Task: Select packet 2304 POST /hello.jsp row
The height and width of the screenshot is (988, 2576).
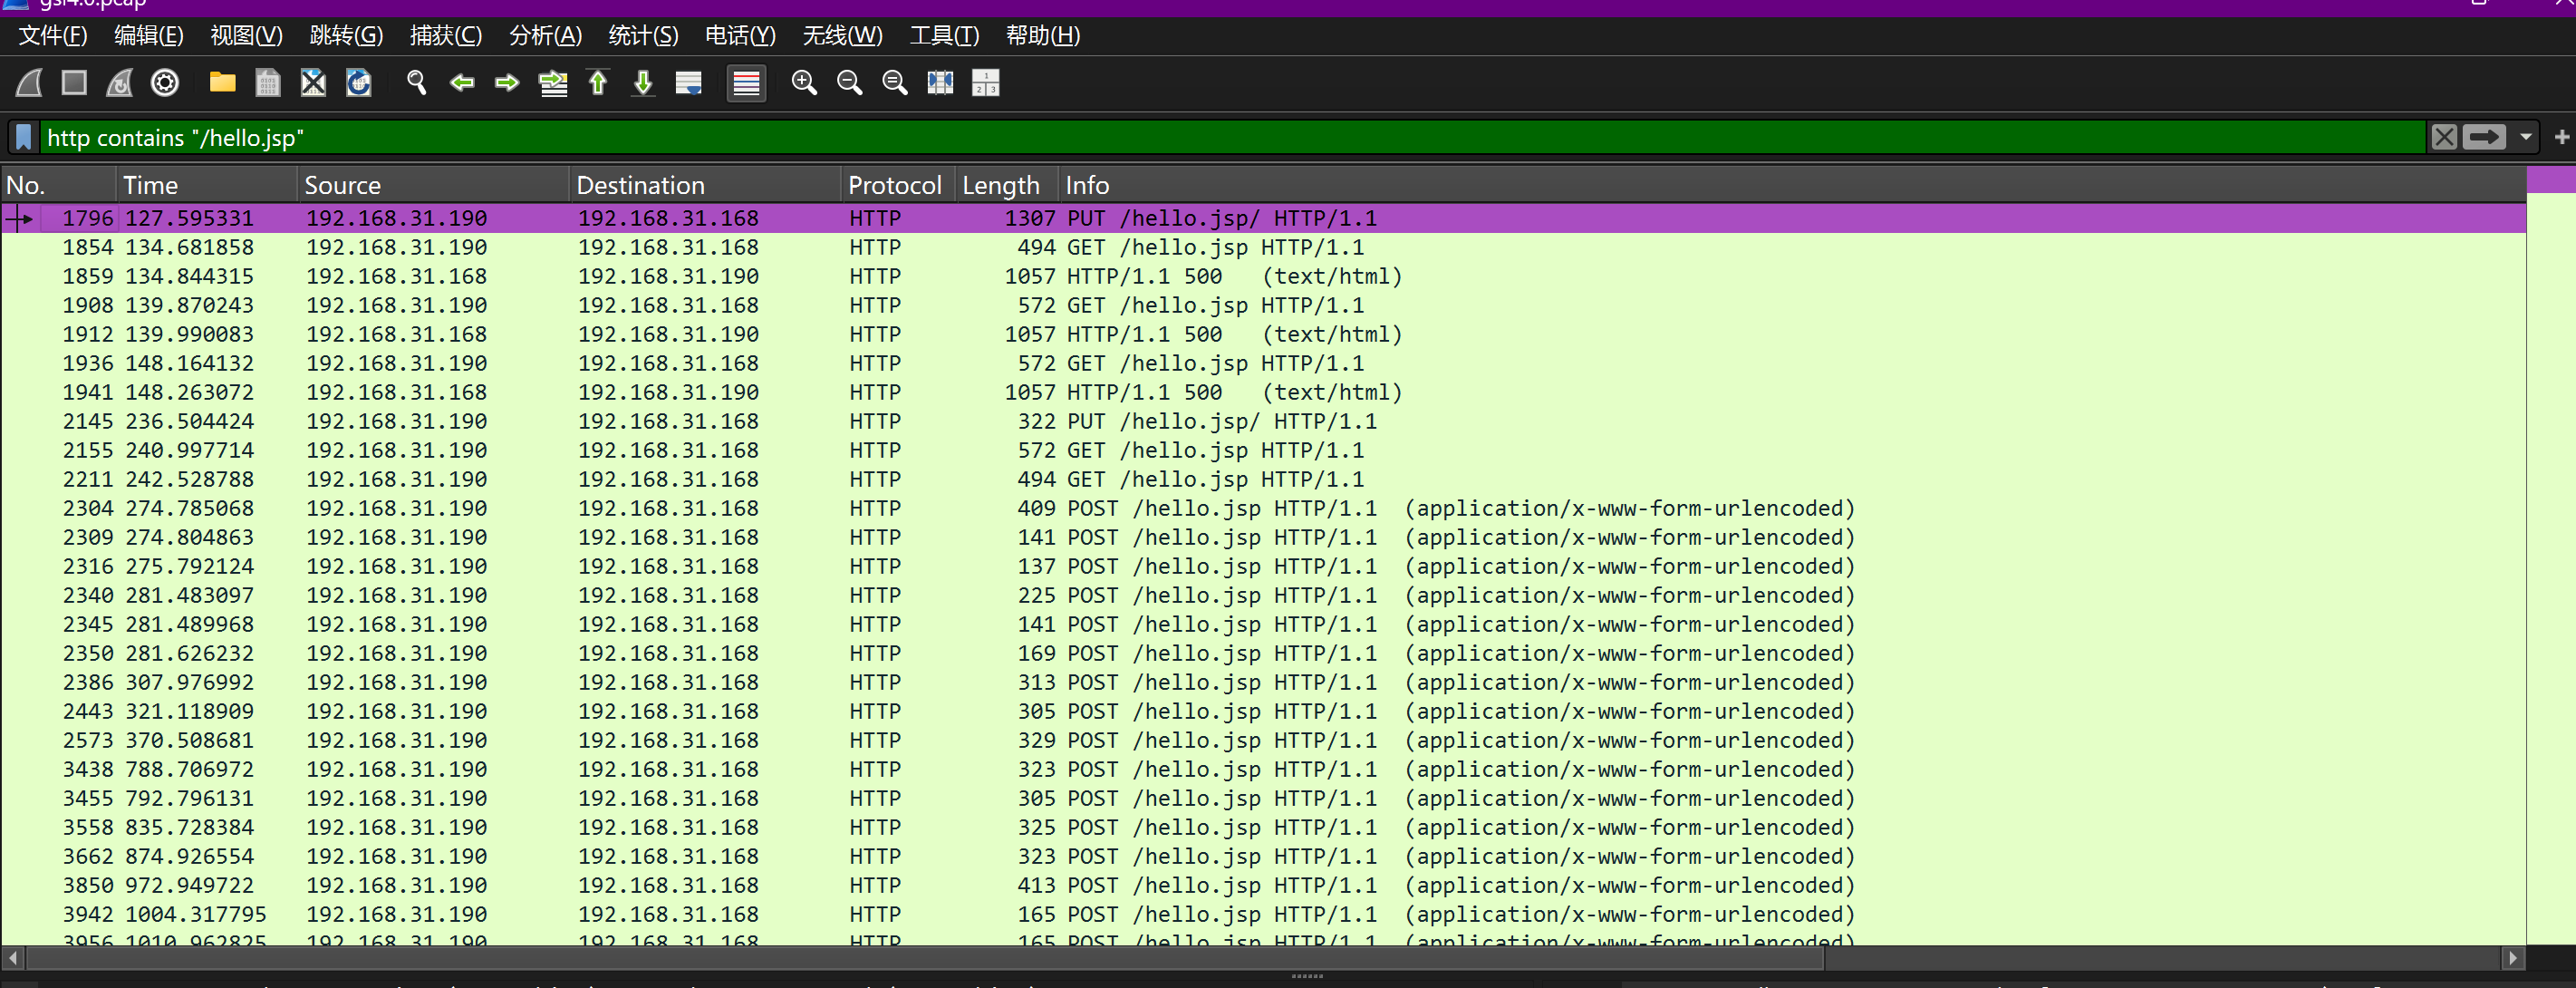Action: (x=1000, y=508)
